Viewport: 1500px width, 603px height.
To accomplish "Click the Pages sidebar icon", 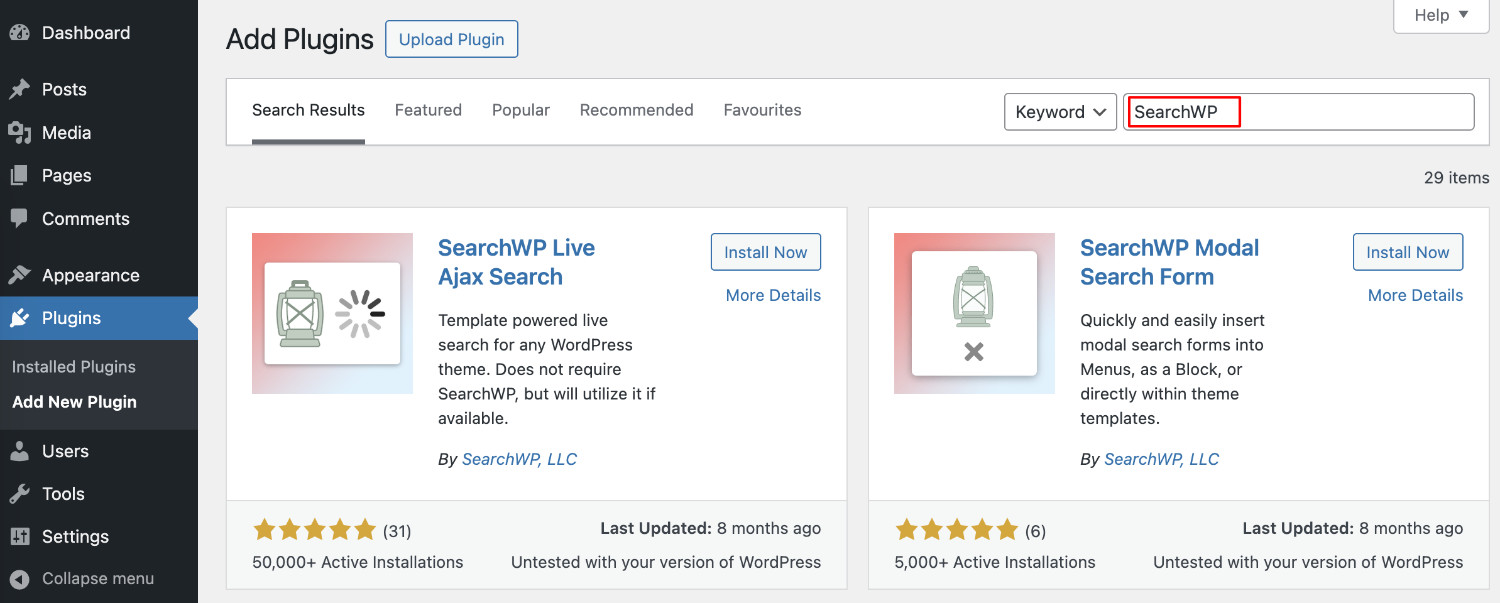I will click(x=22, y=175).
